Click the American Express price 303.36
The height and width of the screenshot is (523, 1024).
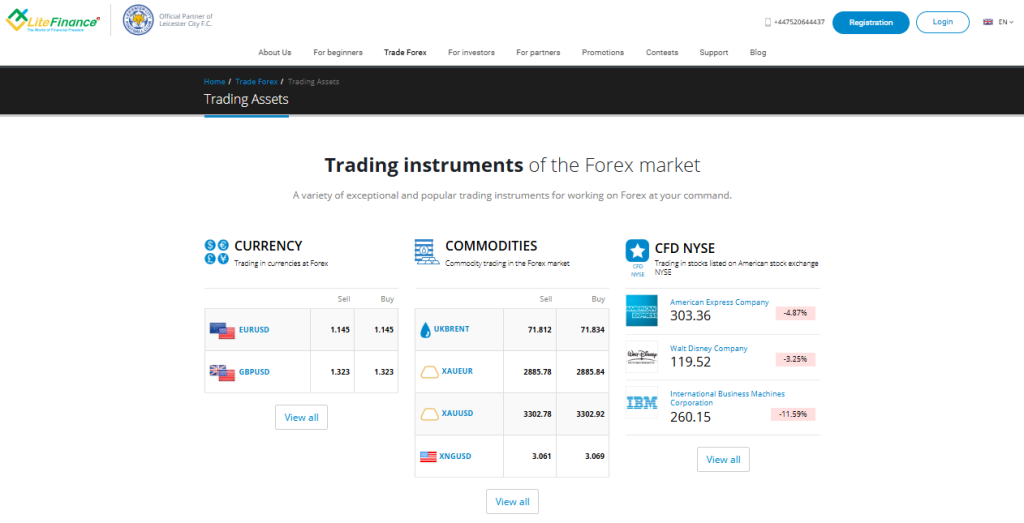pos(690,316)
